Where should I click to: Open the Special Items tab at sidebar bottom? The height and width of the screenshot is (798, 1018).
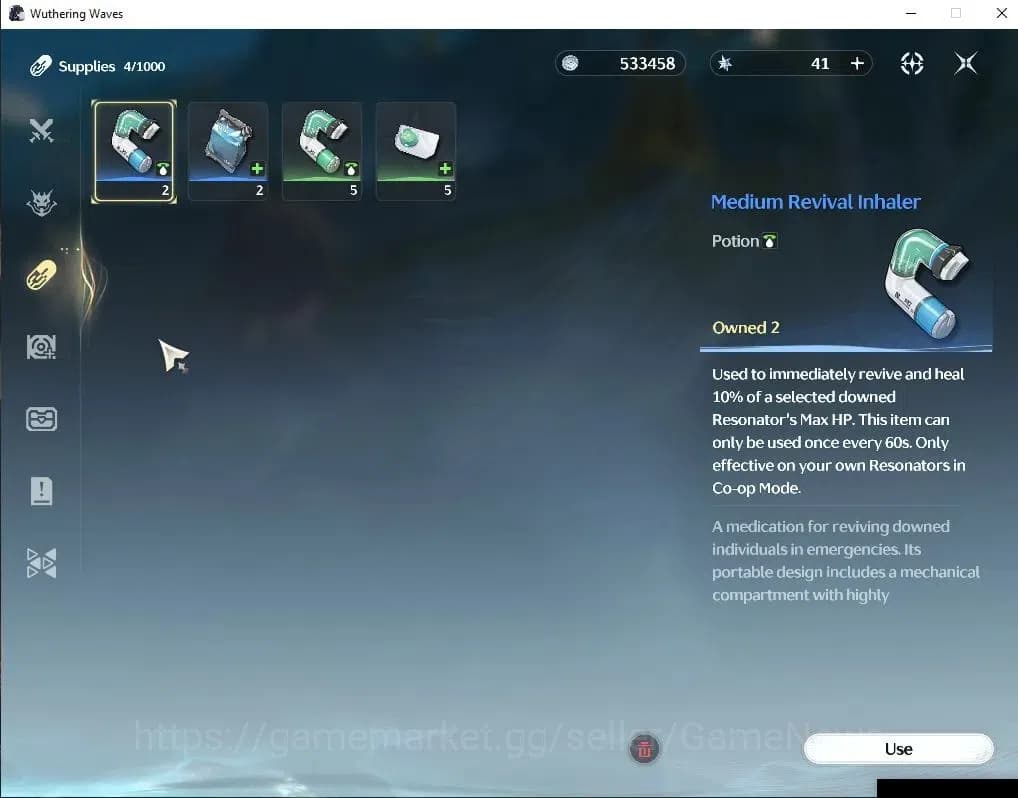[41, 563]
